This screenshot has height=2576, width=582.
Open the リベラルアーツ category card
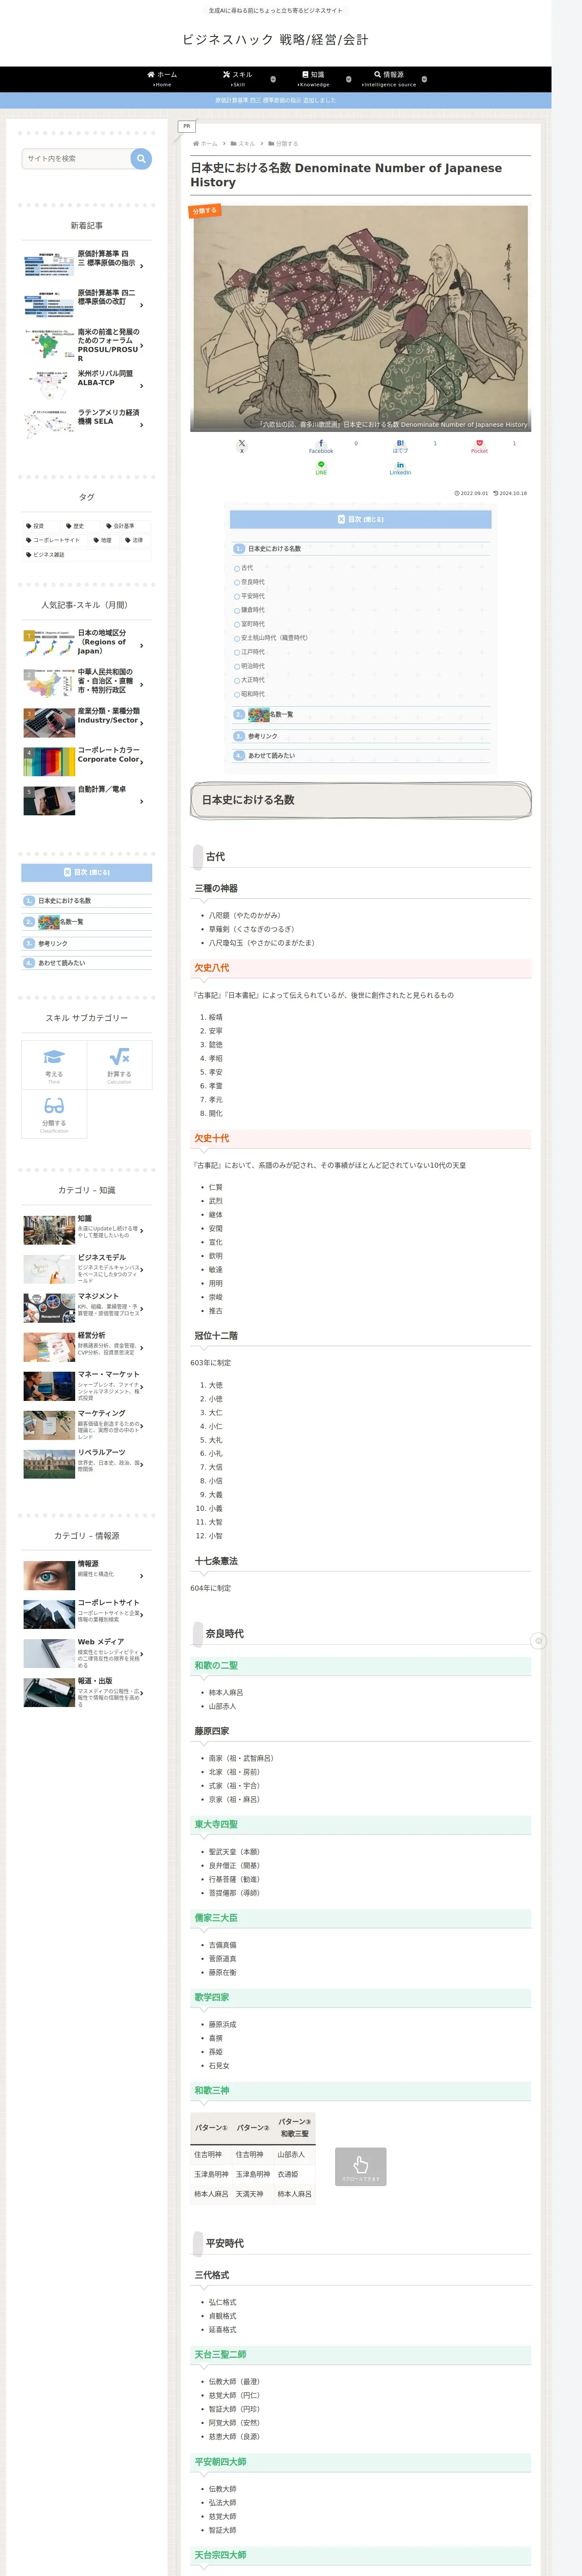pos(87,1464)
